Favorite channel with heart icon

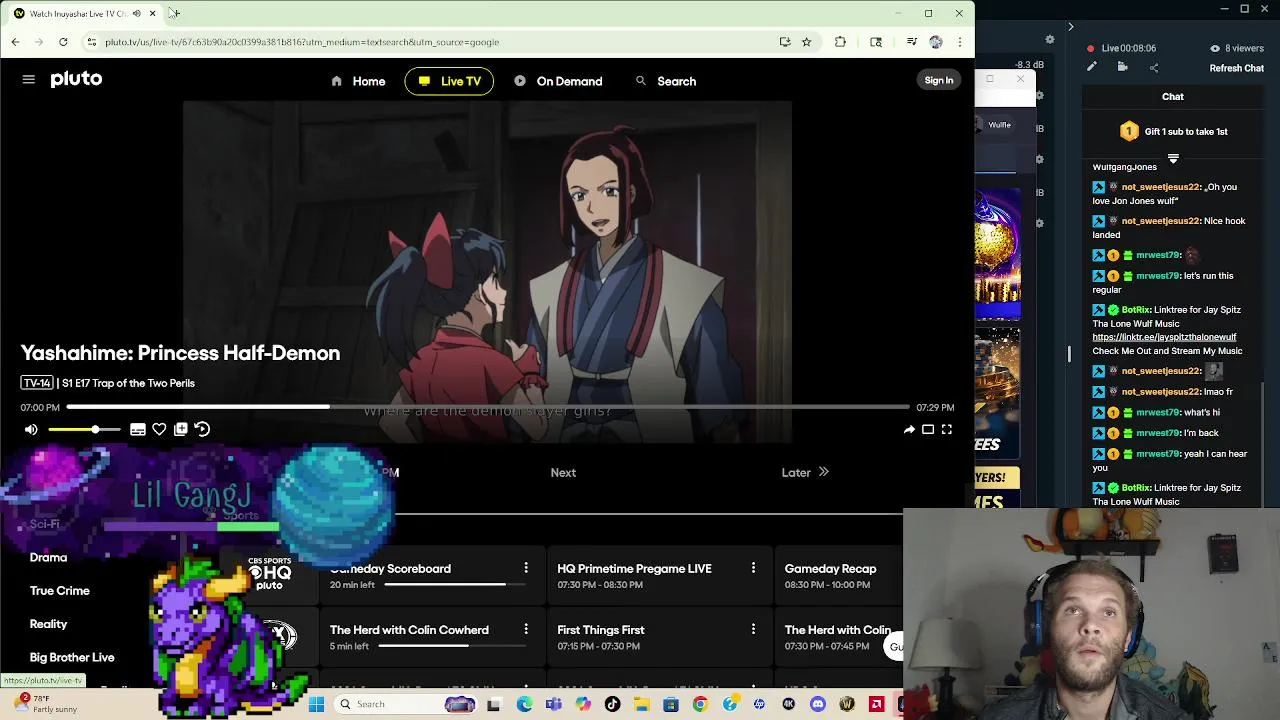159,429
